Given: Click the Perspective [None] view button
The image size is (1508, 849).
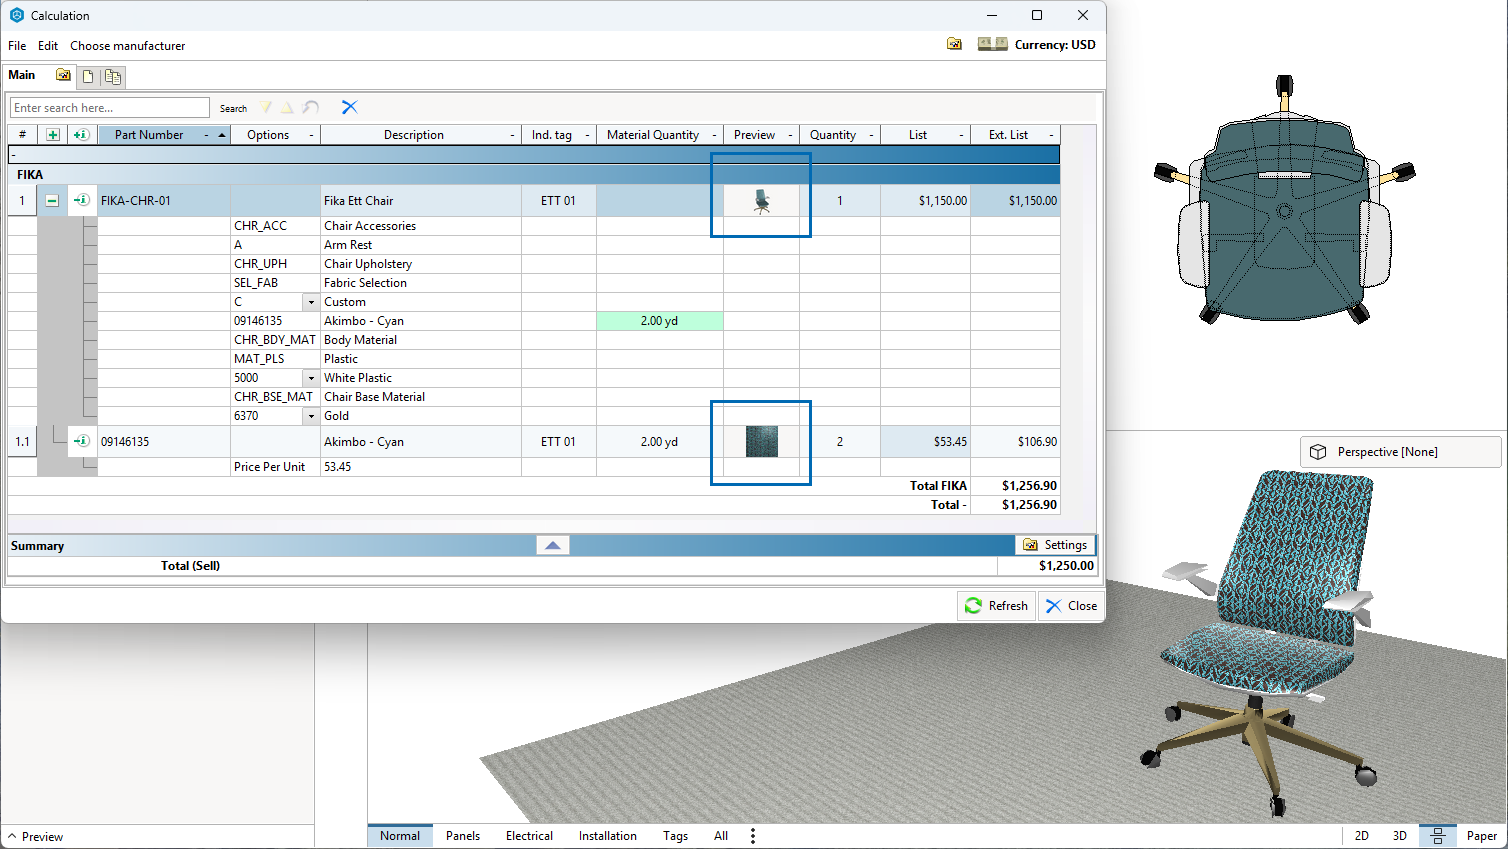Looking at the screenshot, I should [1400, 452].
